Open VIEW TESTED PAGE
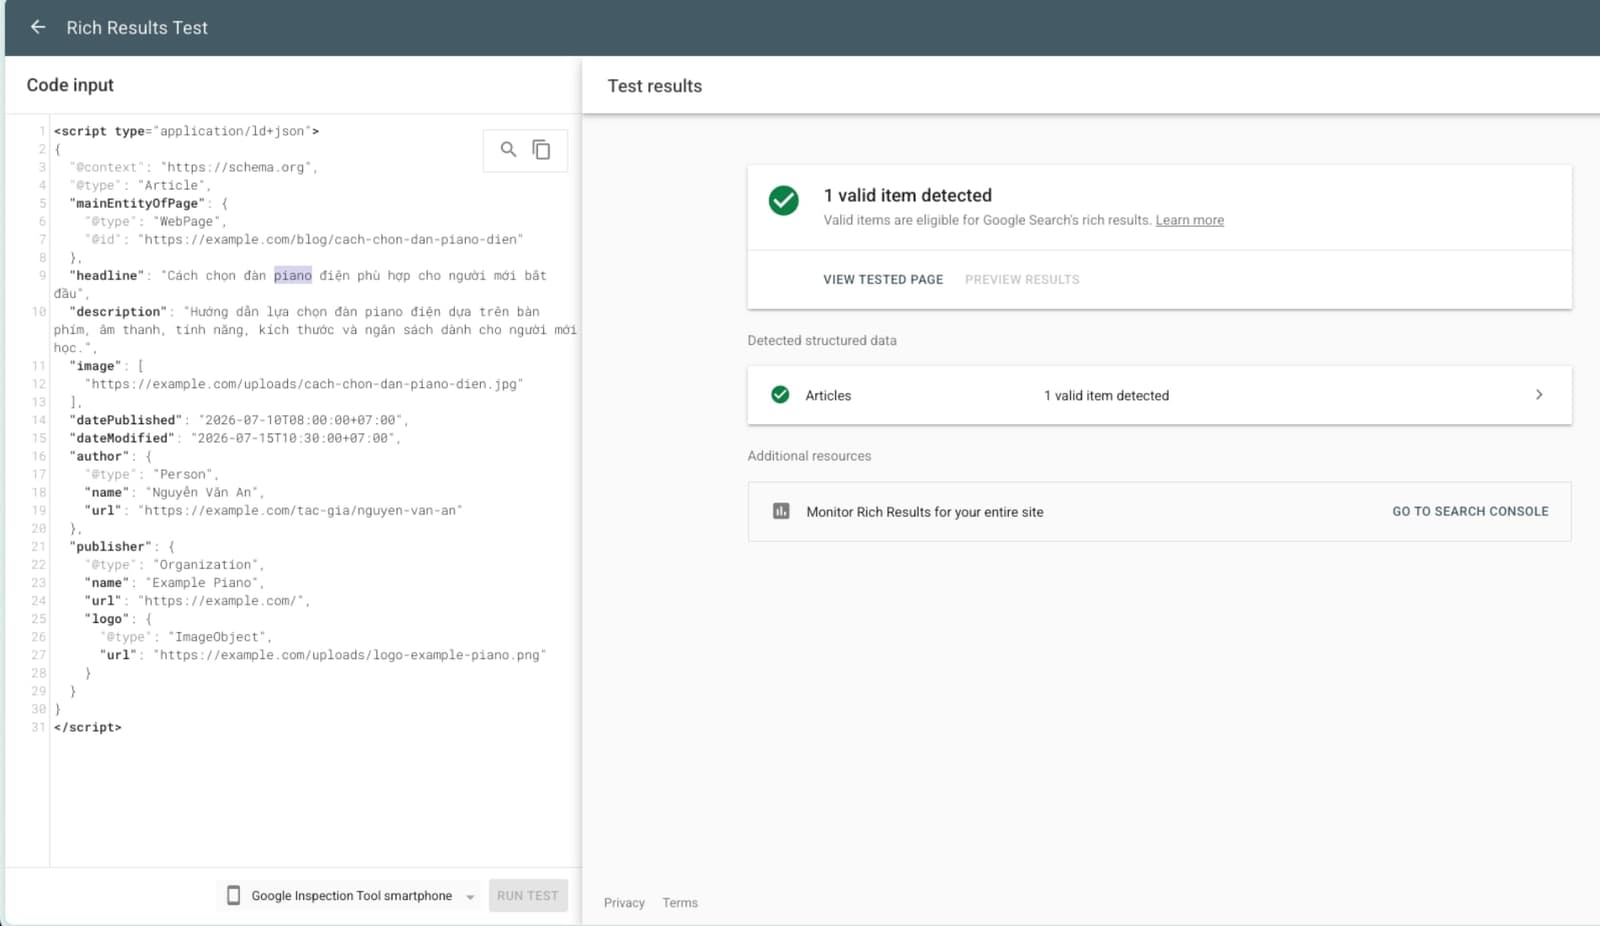The height and width of the screenshot is (926, 1600). click(x=883, y=279)
